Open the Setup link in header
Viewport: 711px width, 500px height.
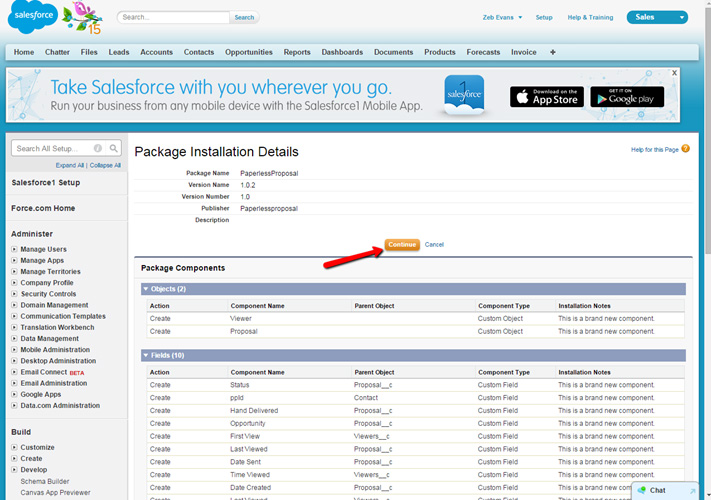coord(544,17)
